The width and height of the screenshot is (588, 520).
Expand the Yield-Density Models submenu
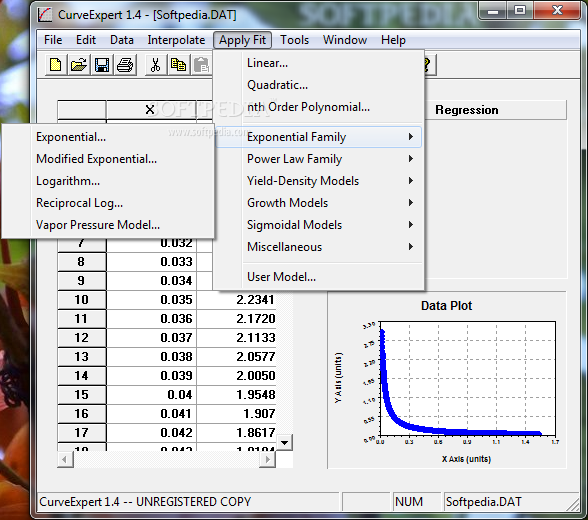[319, 181]
